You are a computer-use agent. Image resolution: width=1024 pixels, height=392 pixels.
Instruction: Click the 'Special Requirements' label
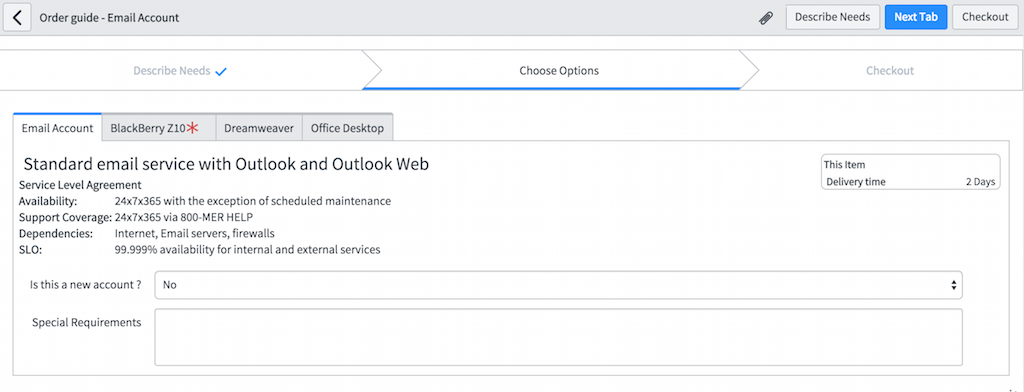pyautogui.click(x=87, y=322)
